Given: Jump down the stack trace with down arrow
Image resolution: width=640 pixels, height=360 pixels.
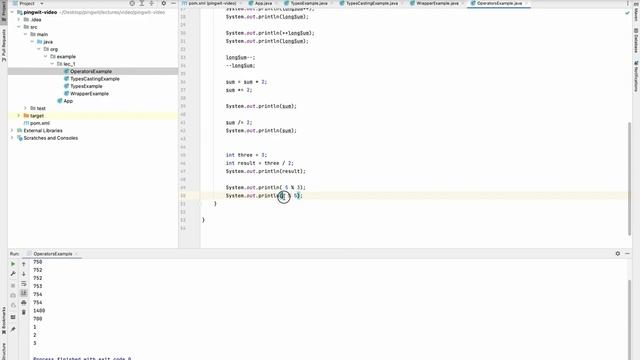Looking at the screenshot, I should (24, 274).
